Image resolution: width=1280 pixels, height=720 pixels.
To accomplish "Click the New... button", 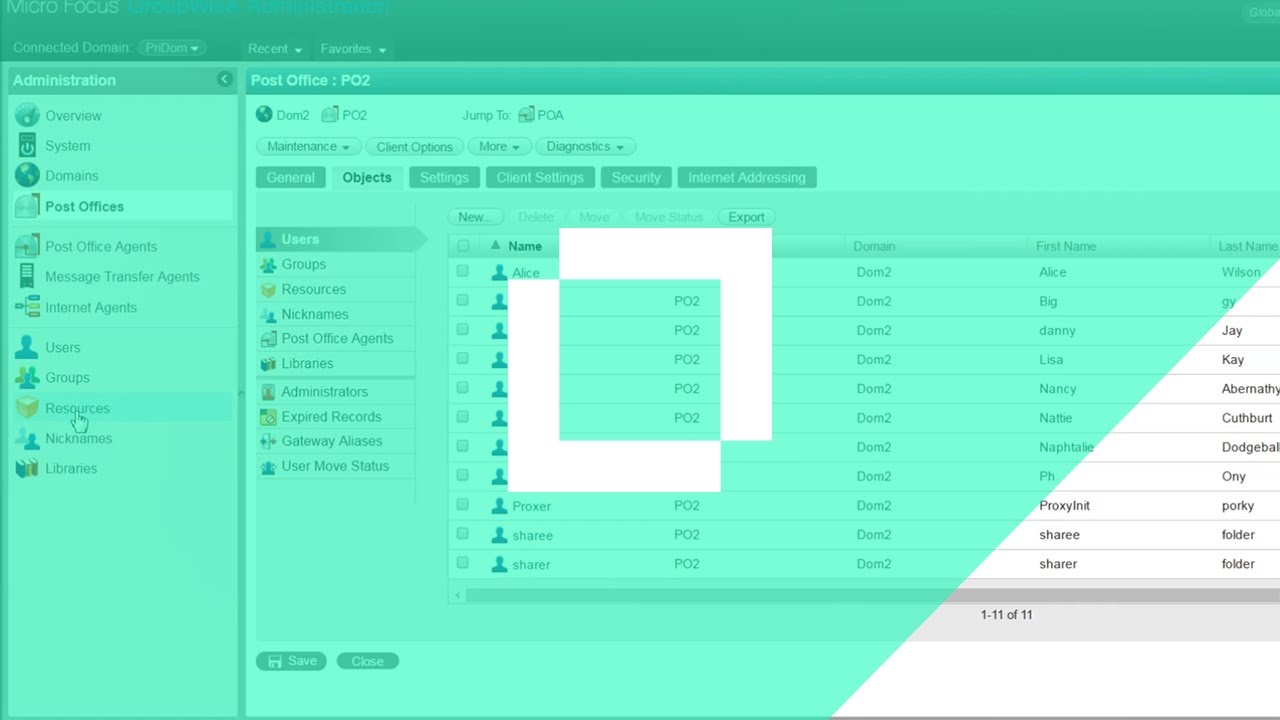I will click(474, 217).
